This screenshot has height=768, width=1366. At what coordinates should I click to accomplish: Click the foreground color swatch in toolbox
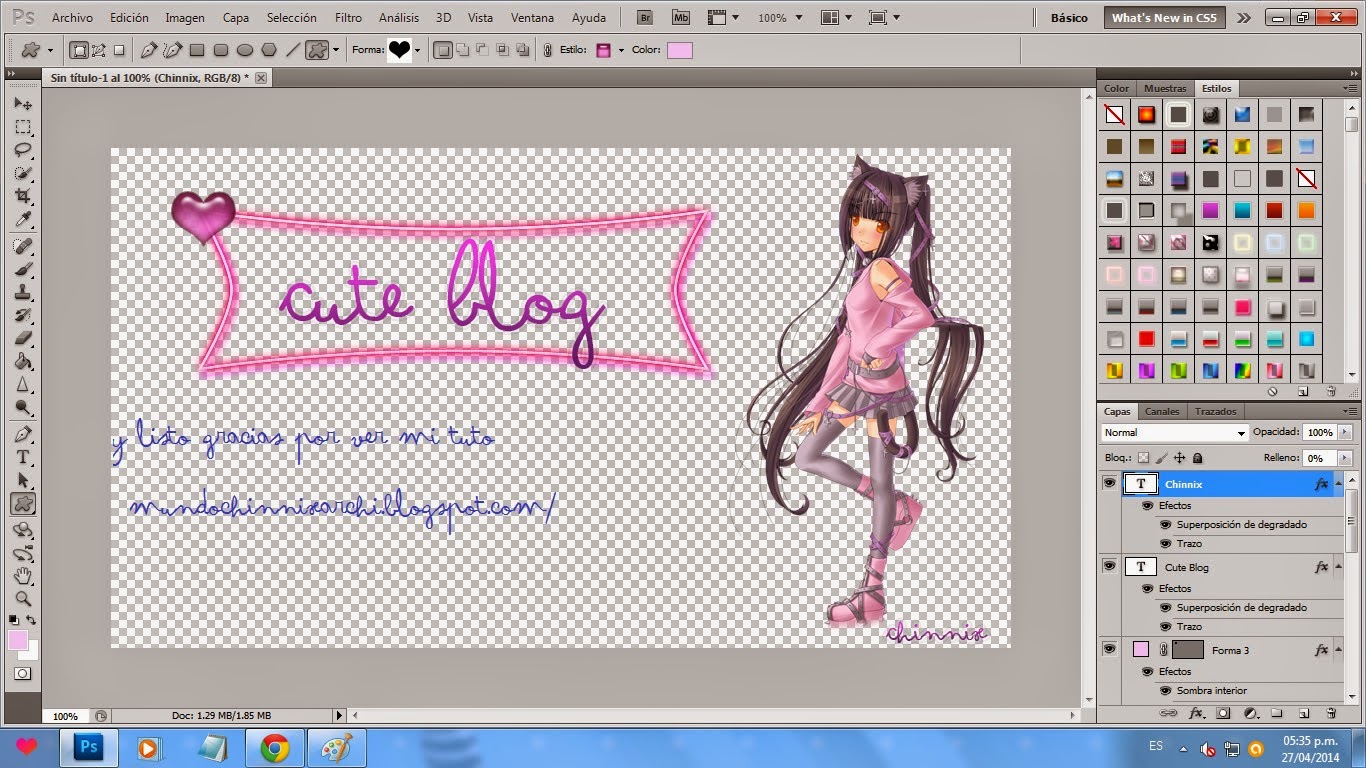(18, 640)
